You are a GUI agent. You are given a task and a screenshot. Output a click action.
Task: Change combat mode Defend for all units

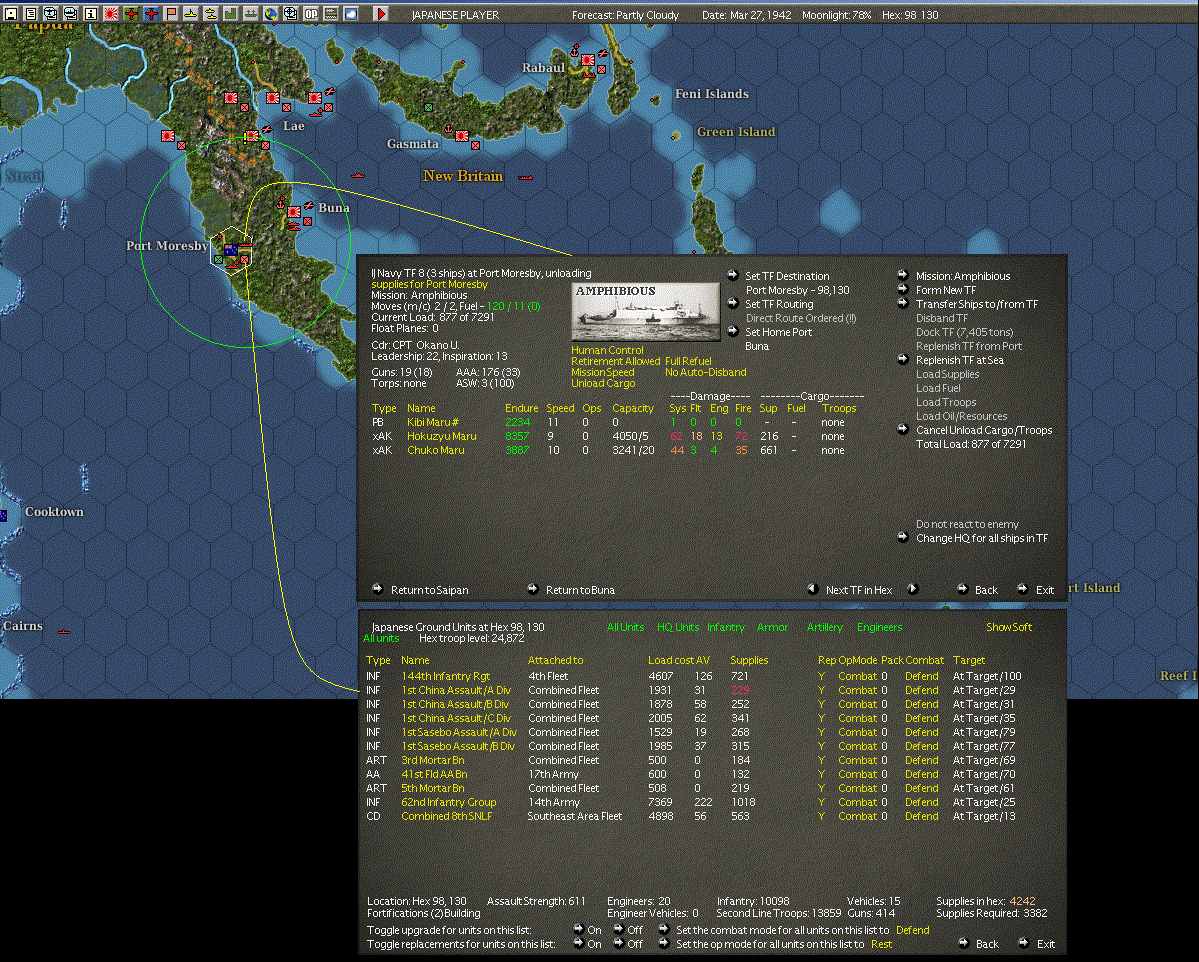912,930
